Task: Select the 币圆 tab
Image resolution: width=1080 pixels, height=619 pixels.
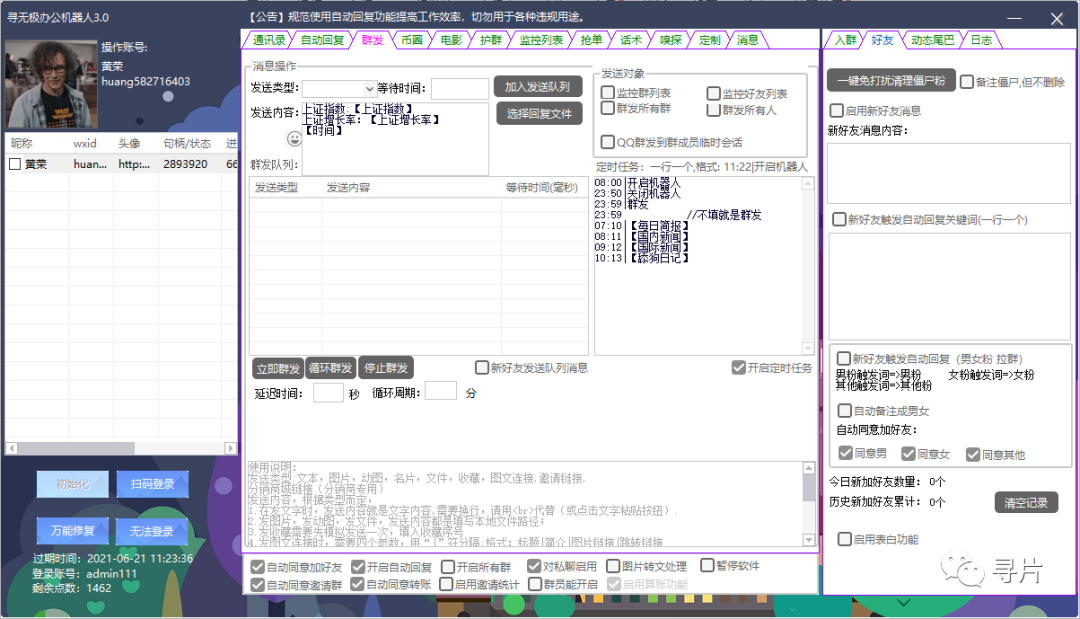Action: (x=412, y=40)
